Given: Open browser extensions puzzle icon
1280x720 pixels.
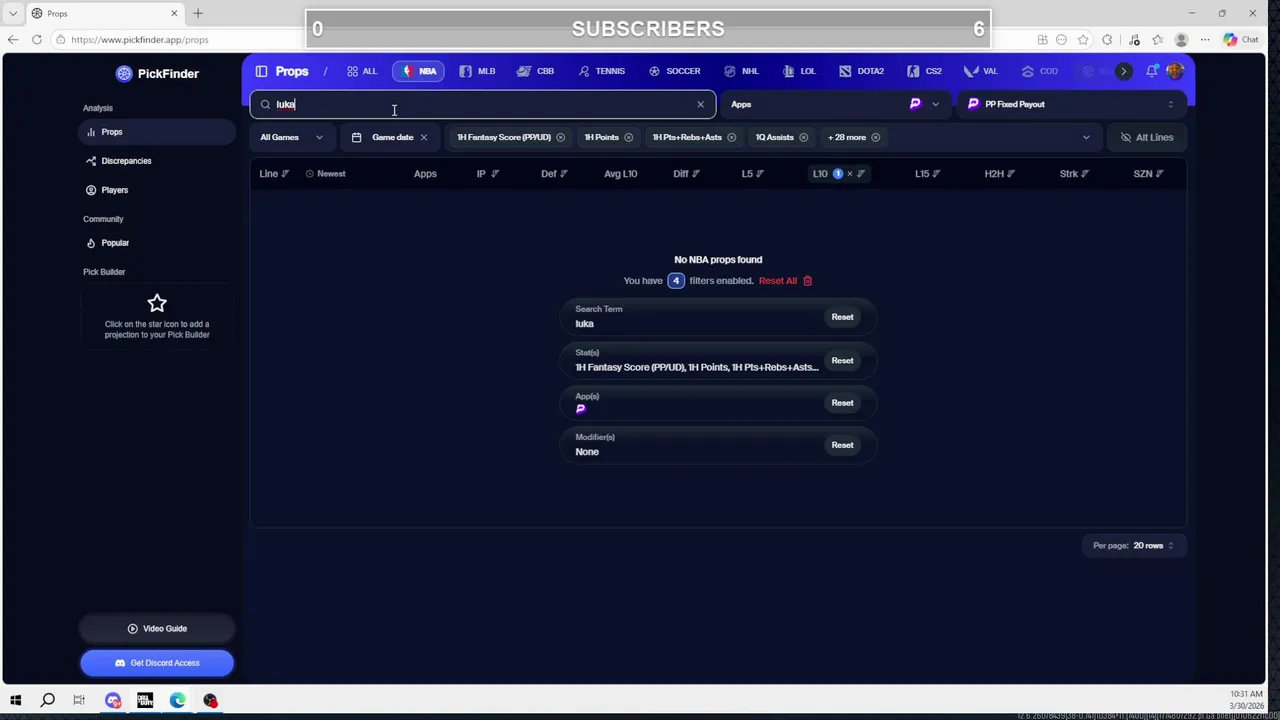Looking at the screenshot, I should click(1107, 39).
